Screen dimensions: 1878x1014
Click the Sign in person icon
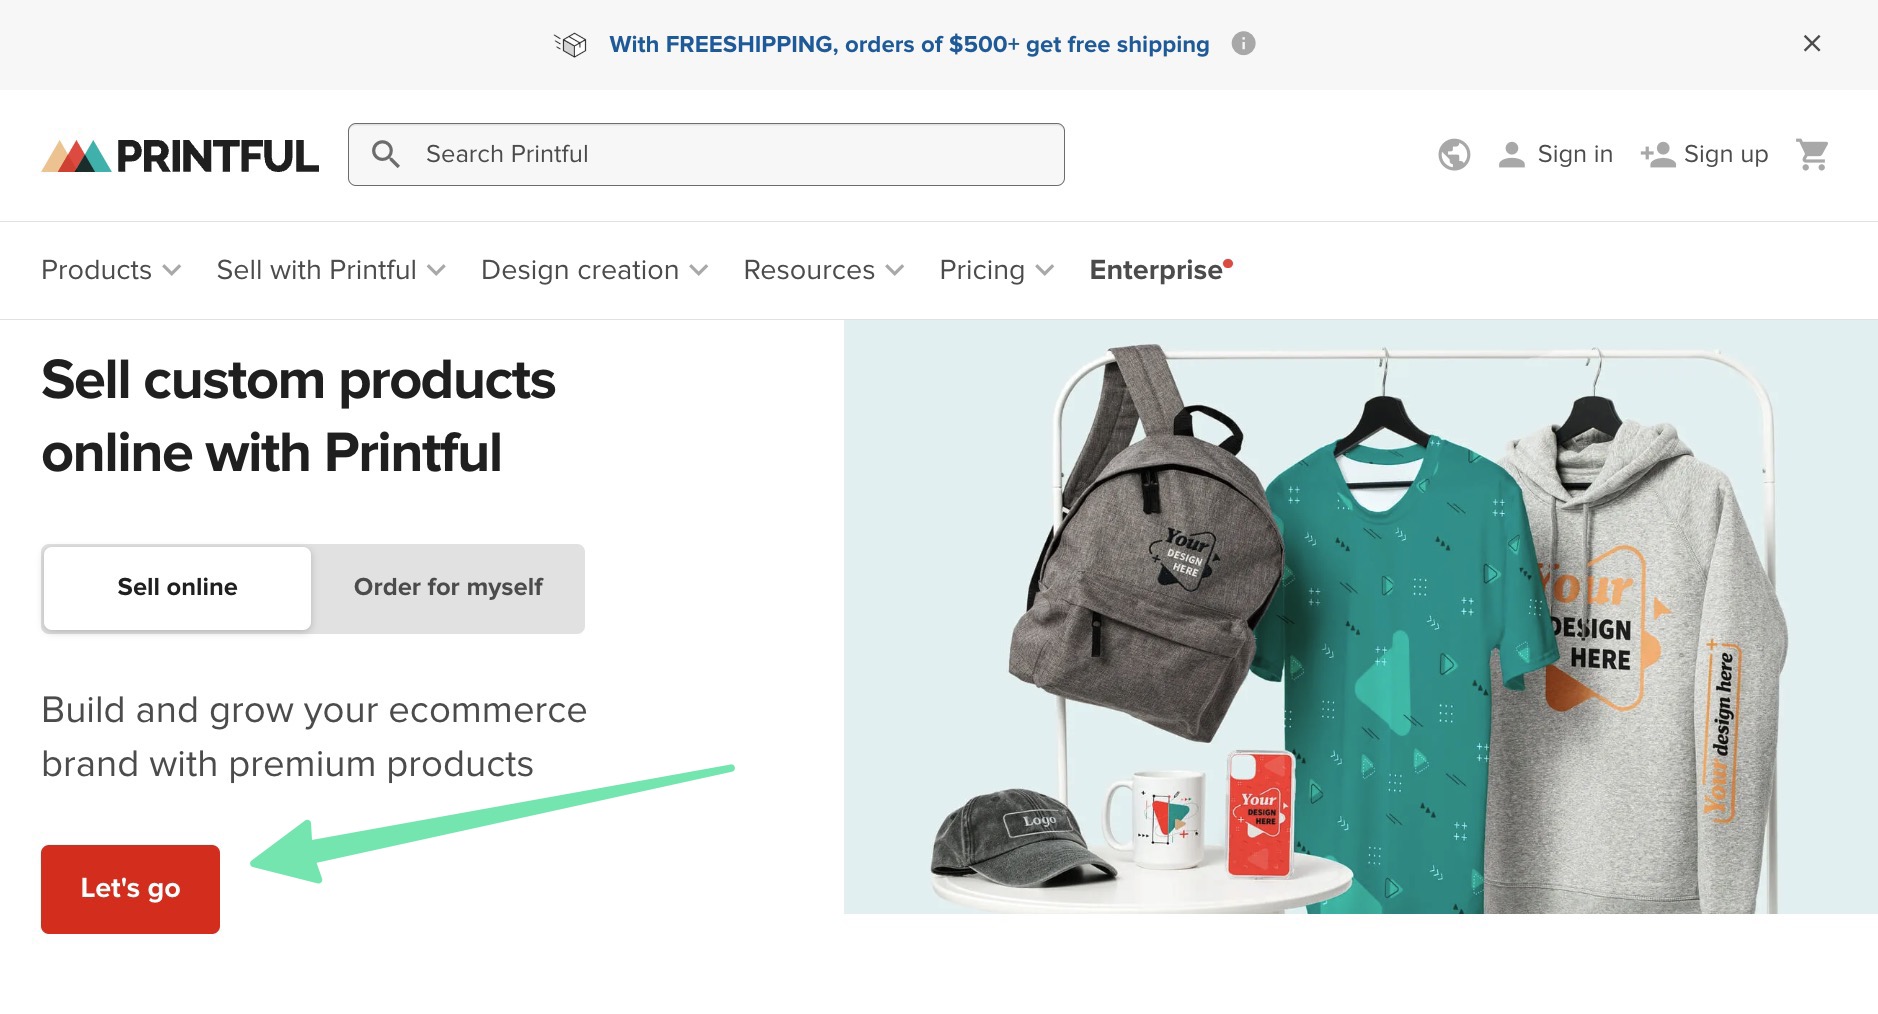(x=1512, y=154)
